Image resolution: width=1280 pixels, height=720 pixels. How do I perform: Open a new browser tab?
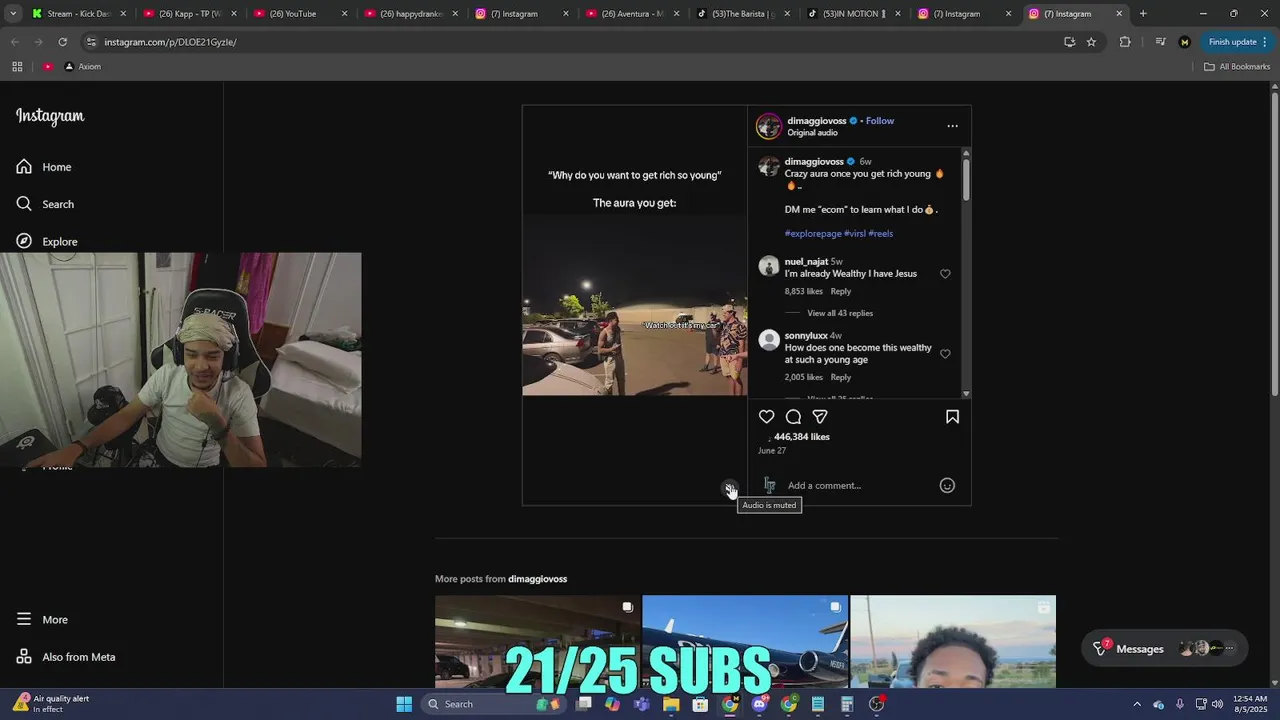tap(1143, 14)
